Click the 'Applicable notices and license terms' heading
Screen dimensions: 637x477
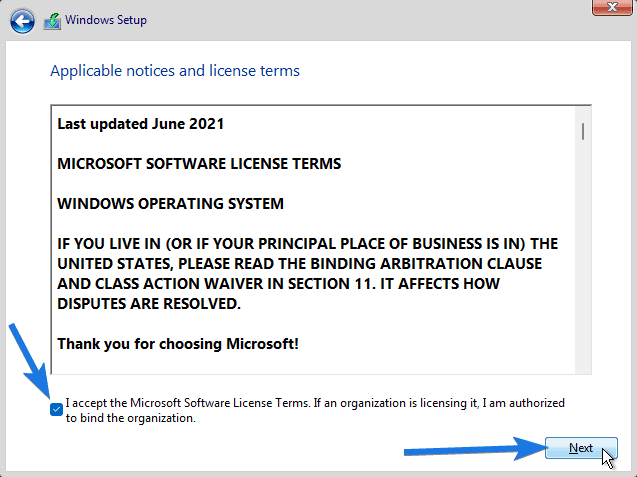coord(175,71)
